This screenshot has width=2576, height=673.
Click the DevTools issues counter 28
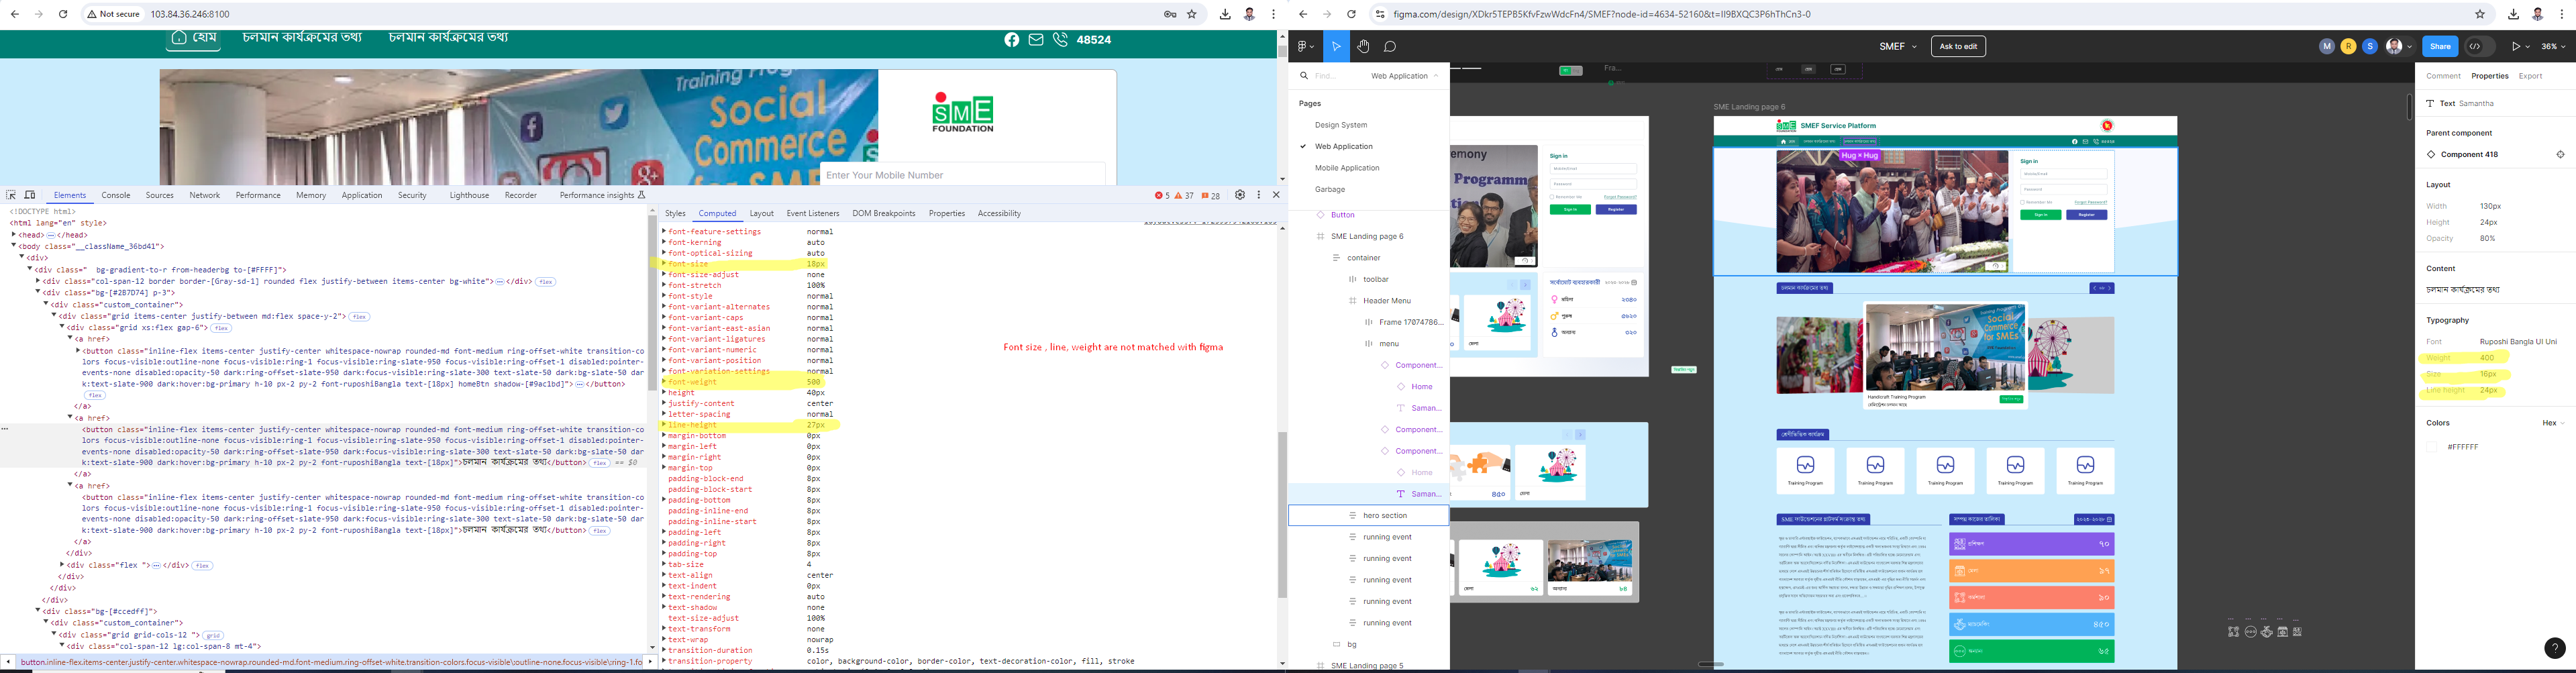pos(1211,196)
